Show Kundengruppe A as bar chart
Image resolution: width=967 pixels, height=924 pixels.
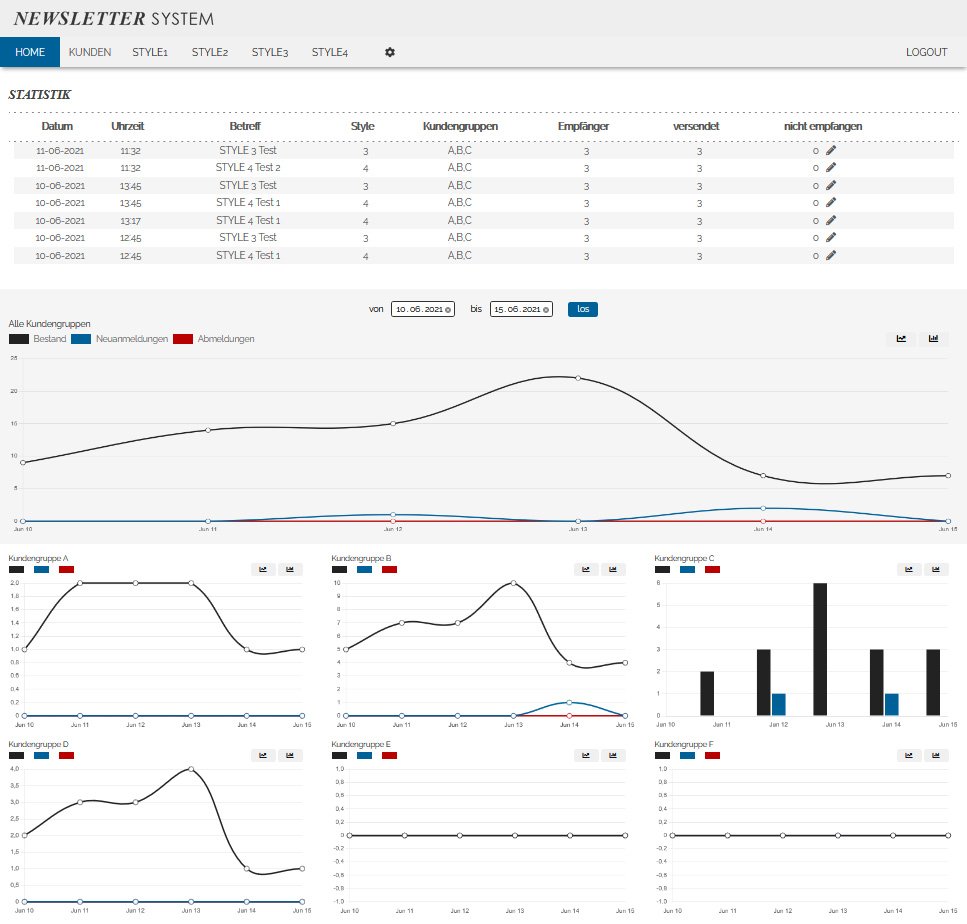tap(290, 569)
